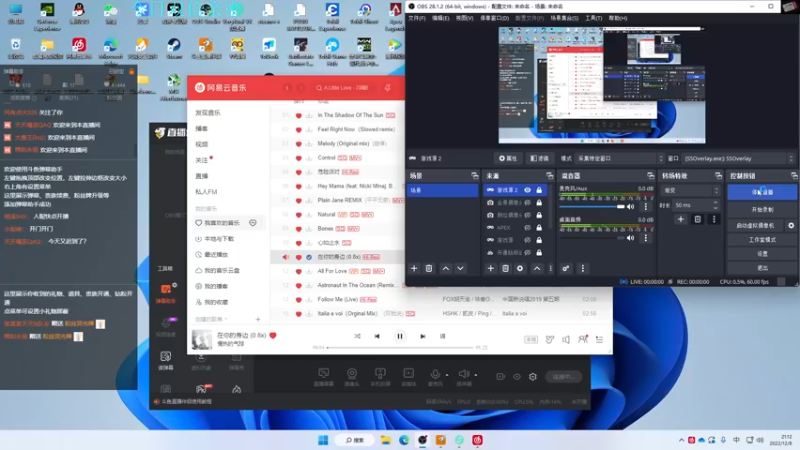This screenshot has width=800, height=450.
Task: Open Help menu in OBS
Action: point(617,18)
